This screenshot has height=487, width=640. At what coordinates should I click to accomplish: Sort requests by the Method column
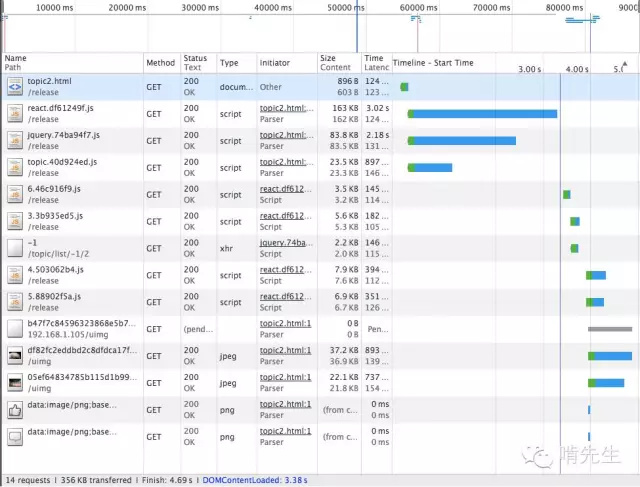[162, 63]
